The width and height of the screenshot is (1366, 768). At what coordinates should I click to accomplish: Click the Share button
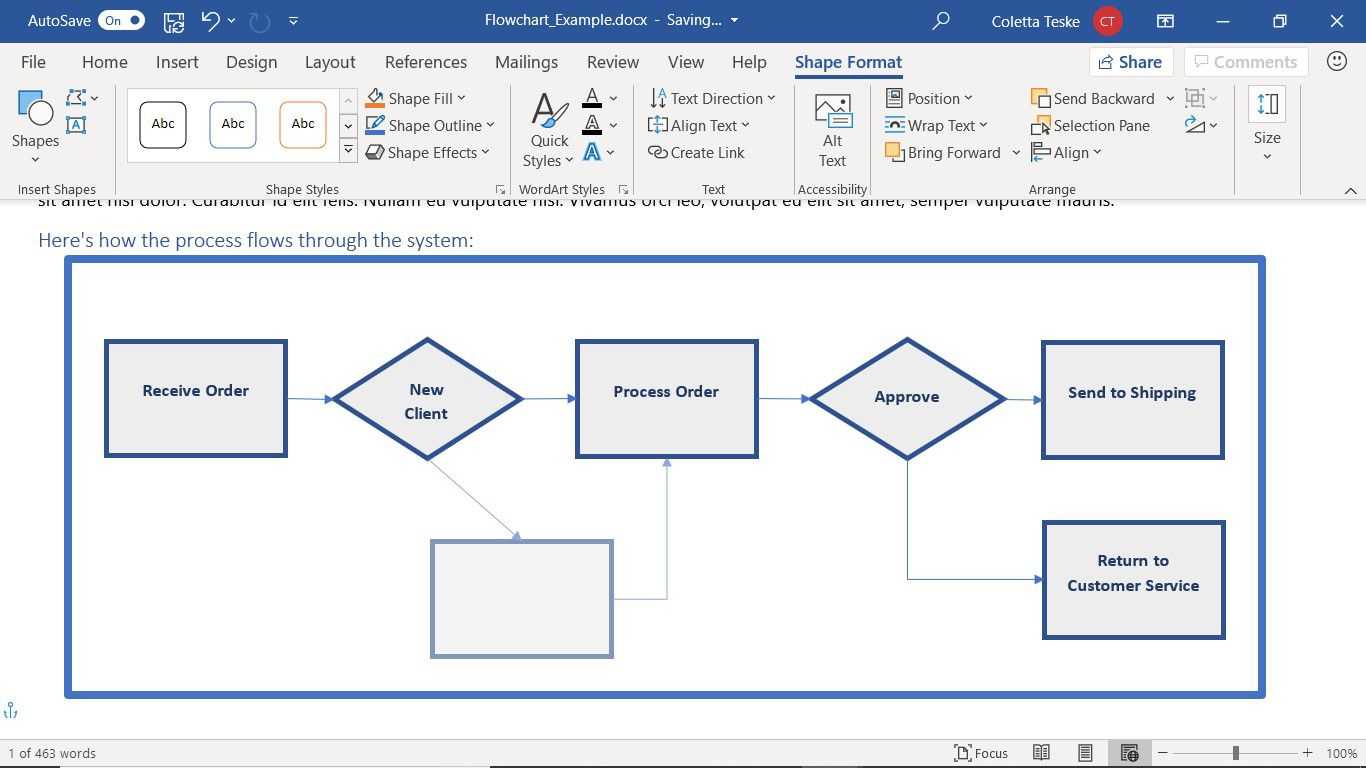pos(1129,62)
